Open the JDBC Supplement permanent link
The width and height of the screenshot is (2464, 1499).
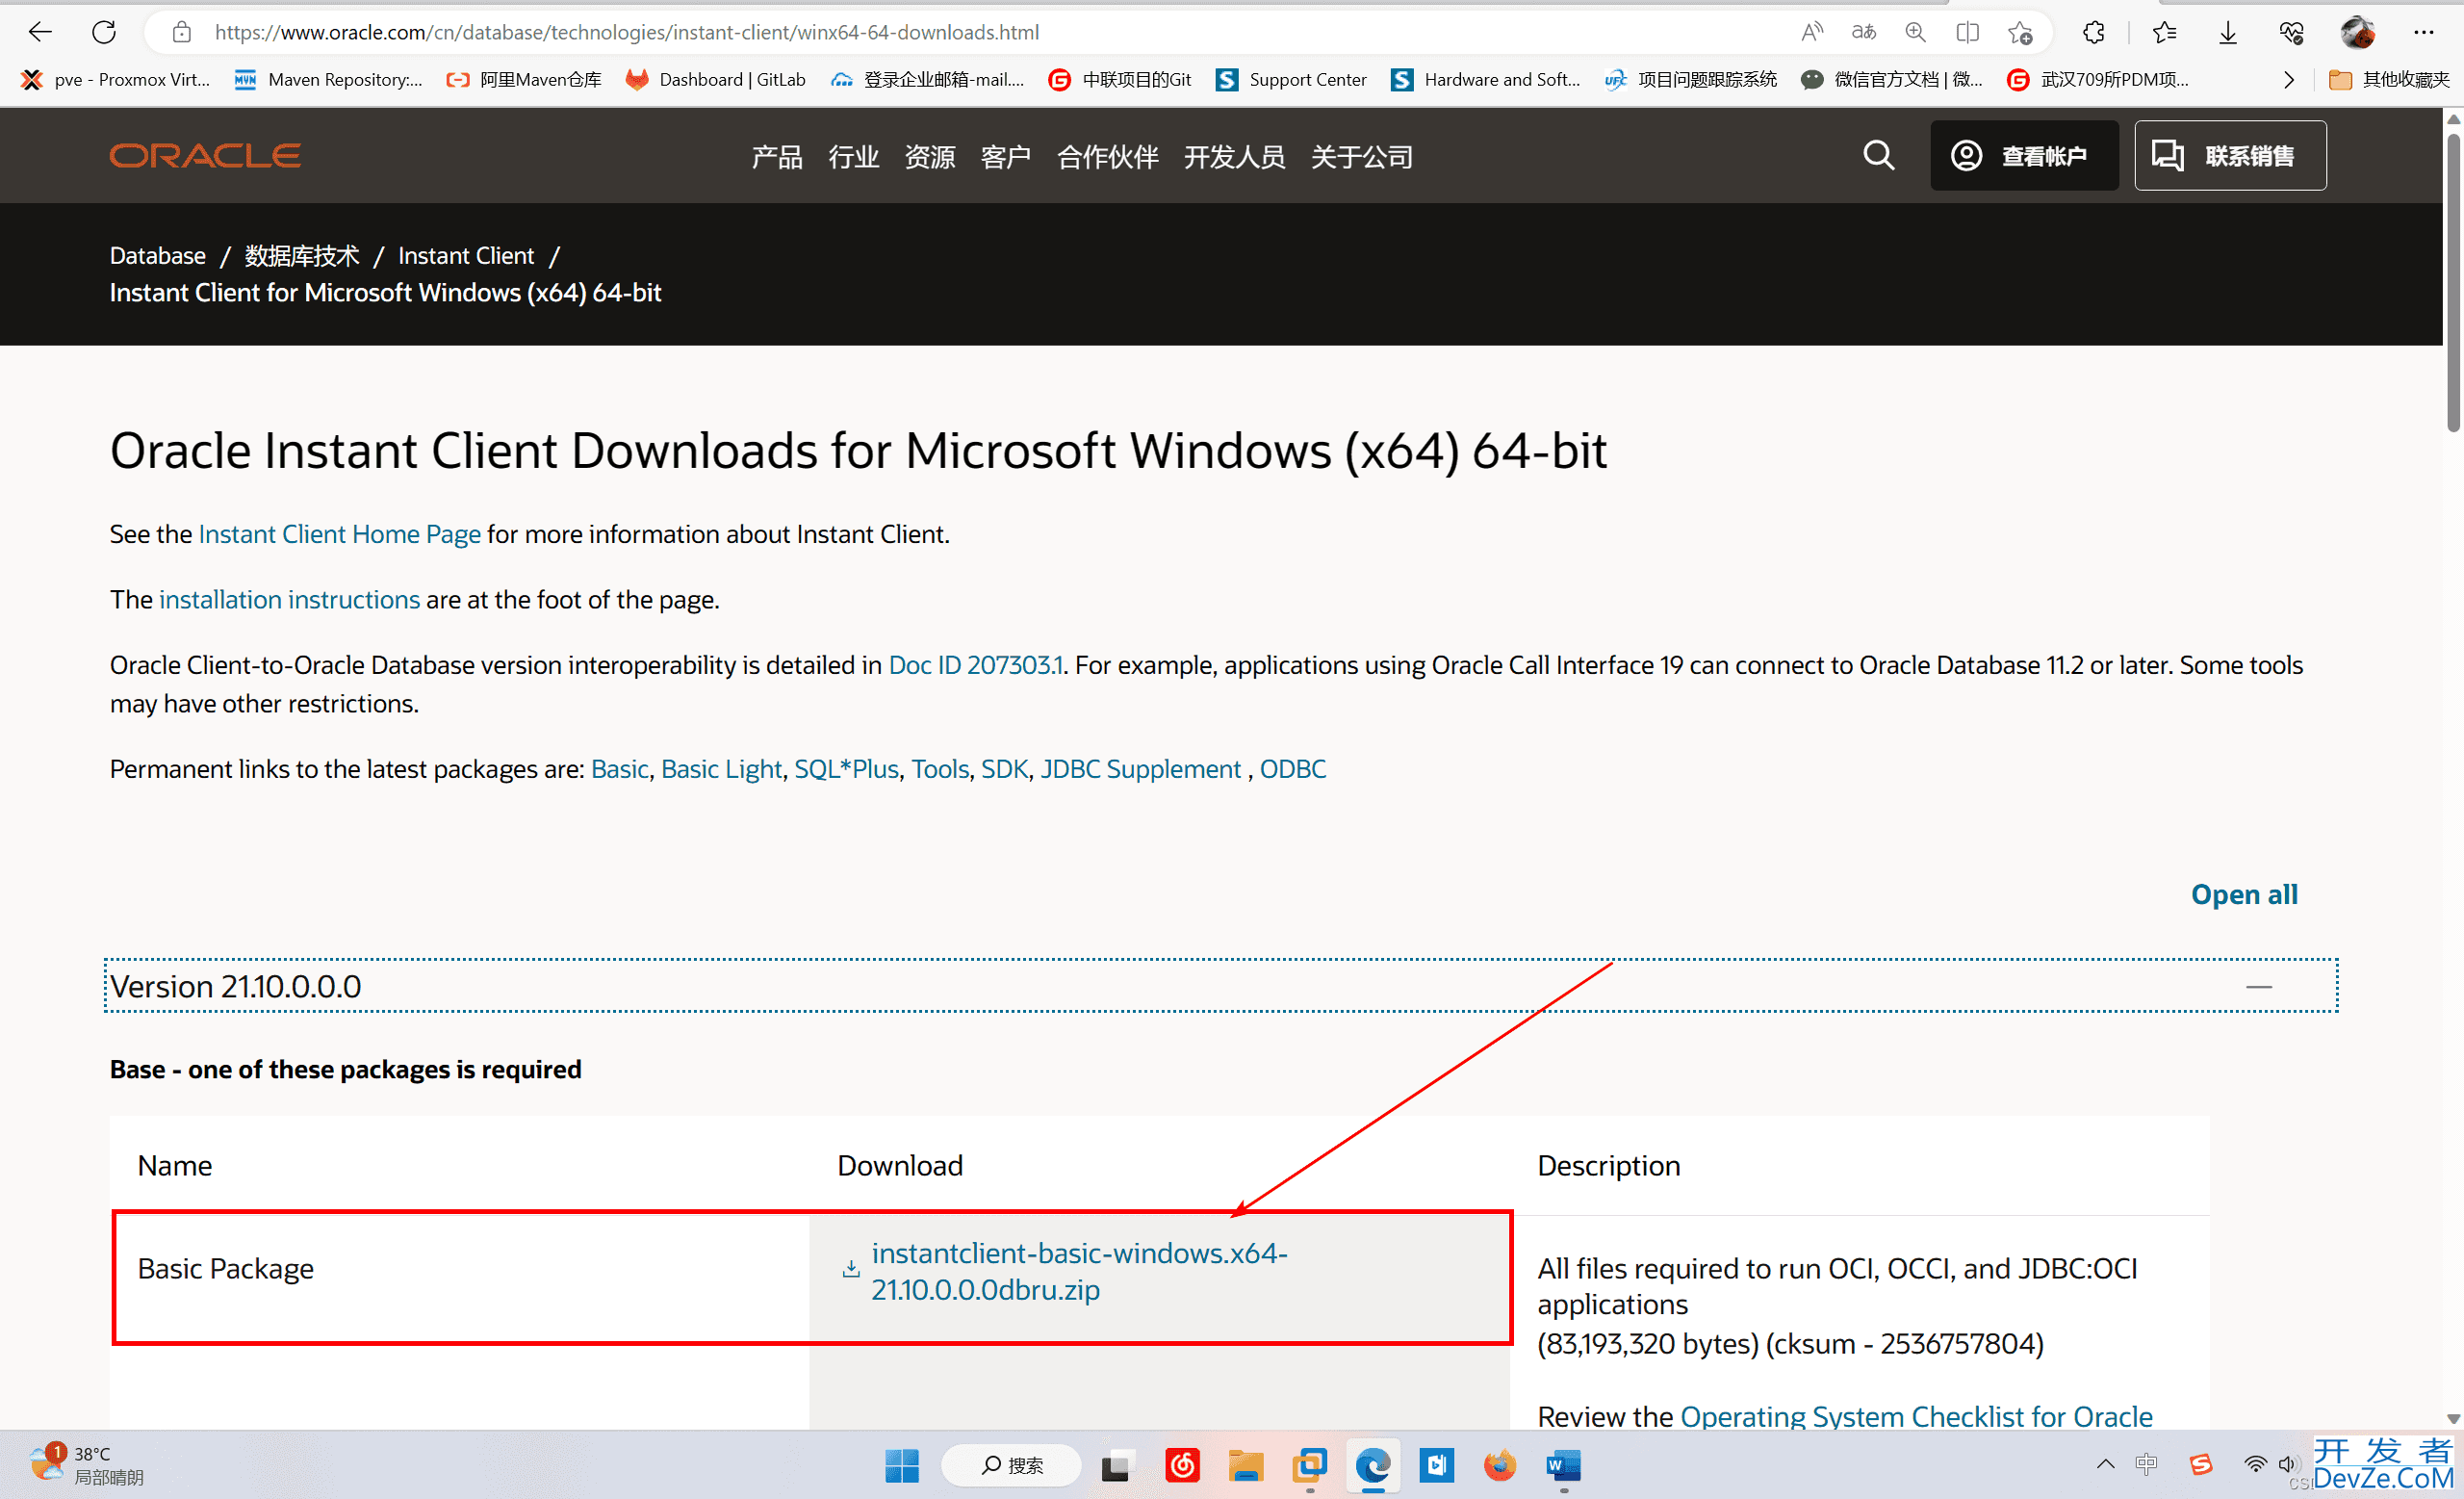(x=1140, y=769)
